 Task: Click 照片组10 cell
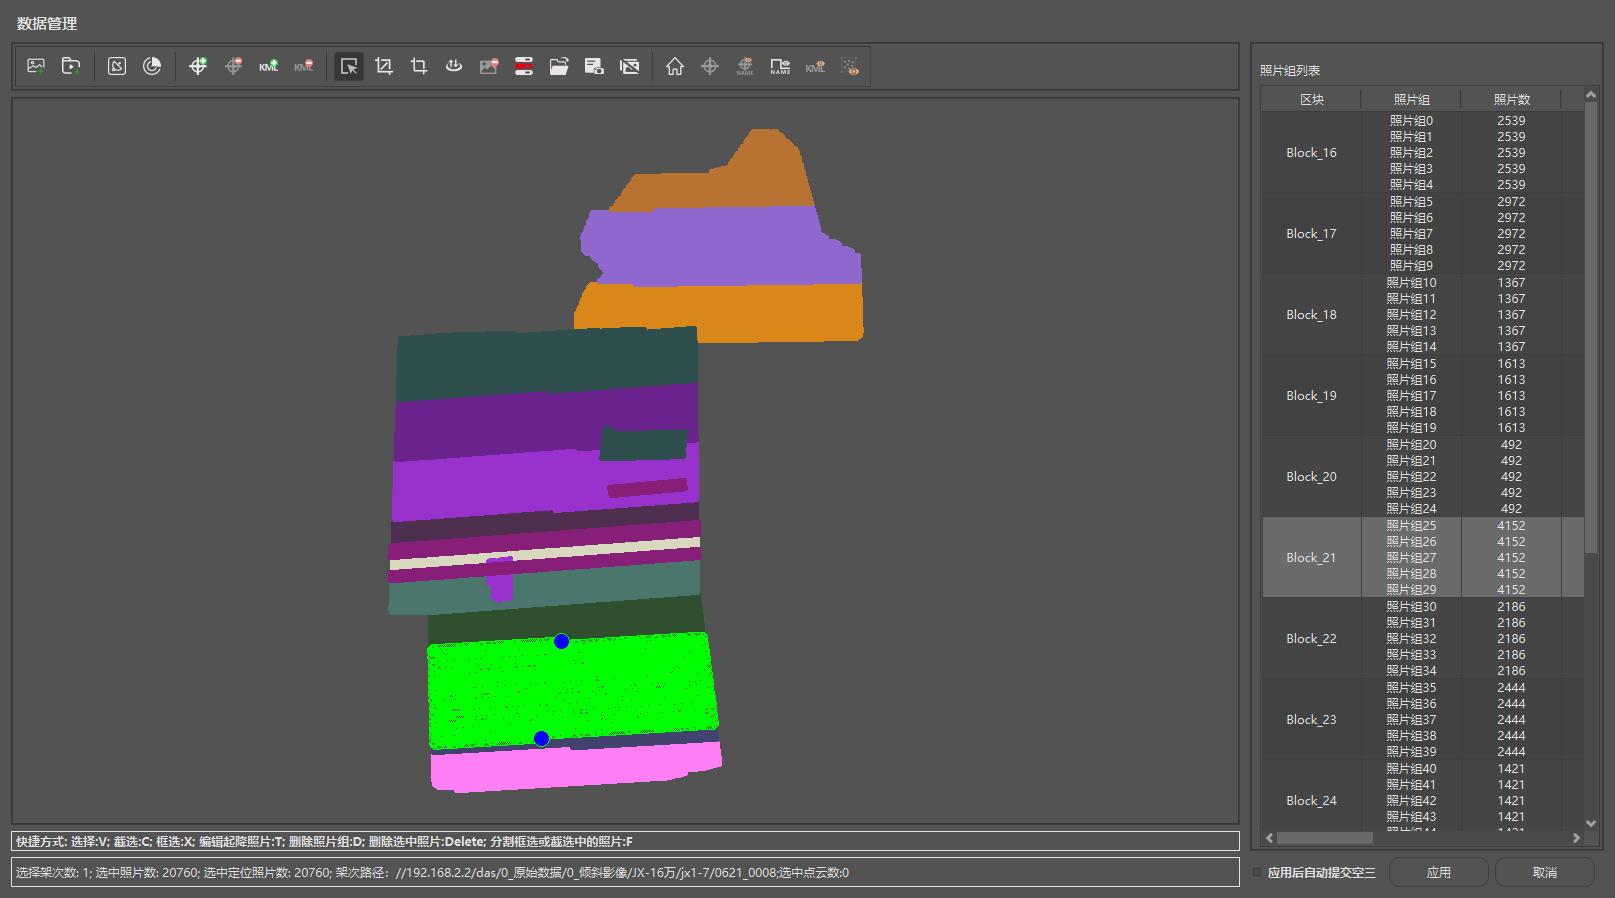(1411, 282)
